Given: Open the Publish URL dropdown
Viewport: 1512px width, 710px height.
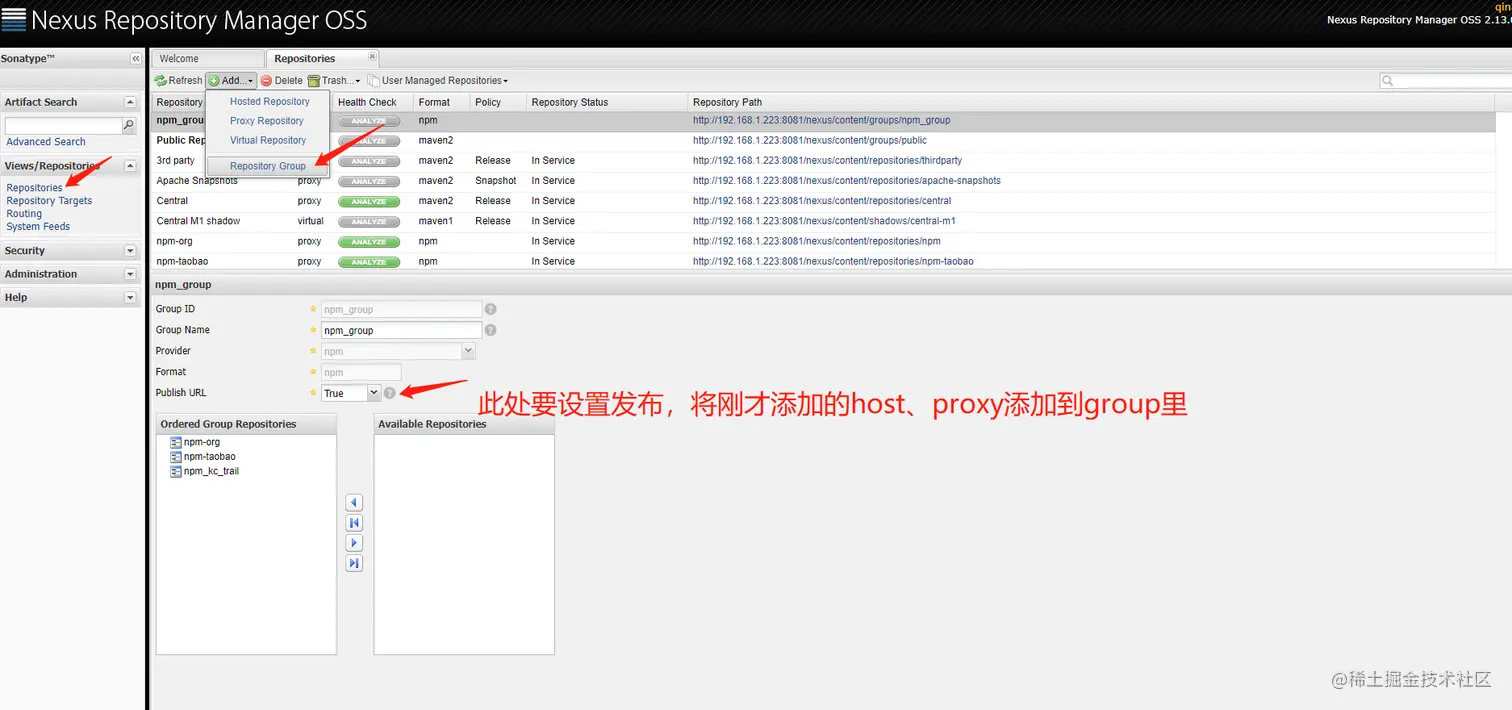Looking at the screenshot, I should point(374,393).
